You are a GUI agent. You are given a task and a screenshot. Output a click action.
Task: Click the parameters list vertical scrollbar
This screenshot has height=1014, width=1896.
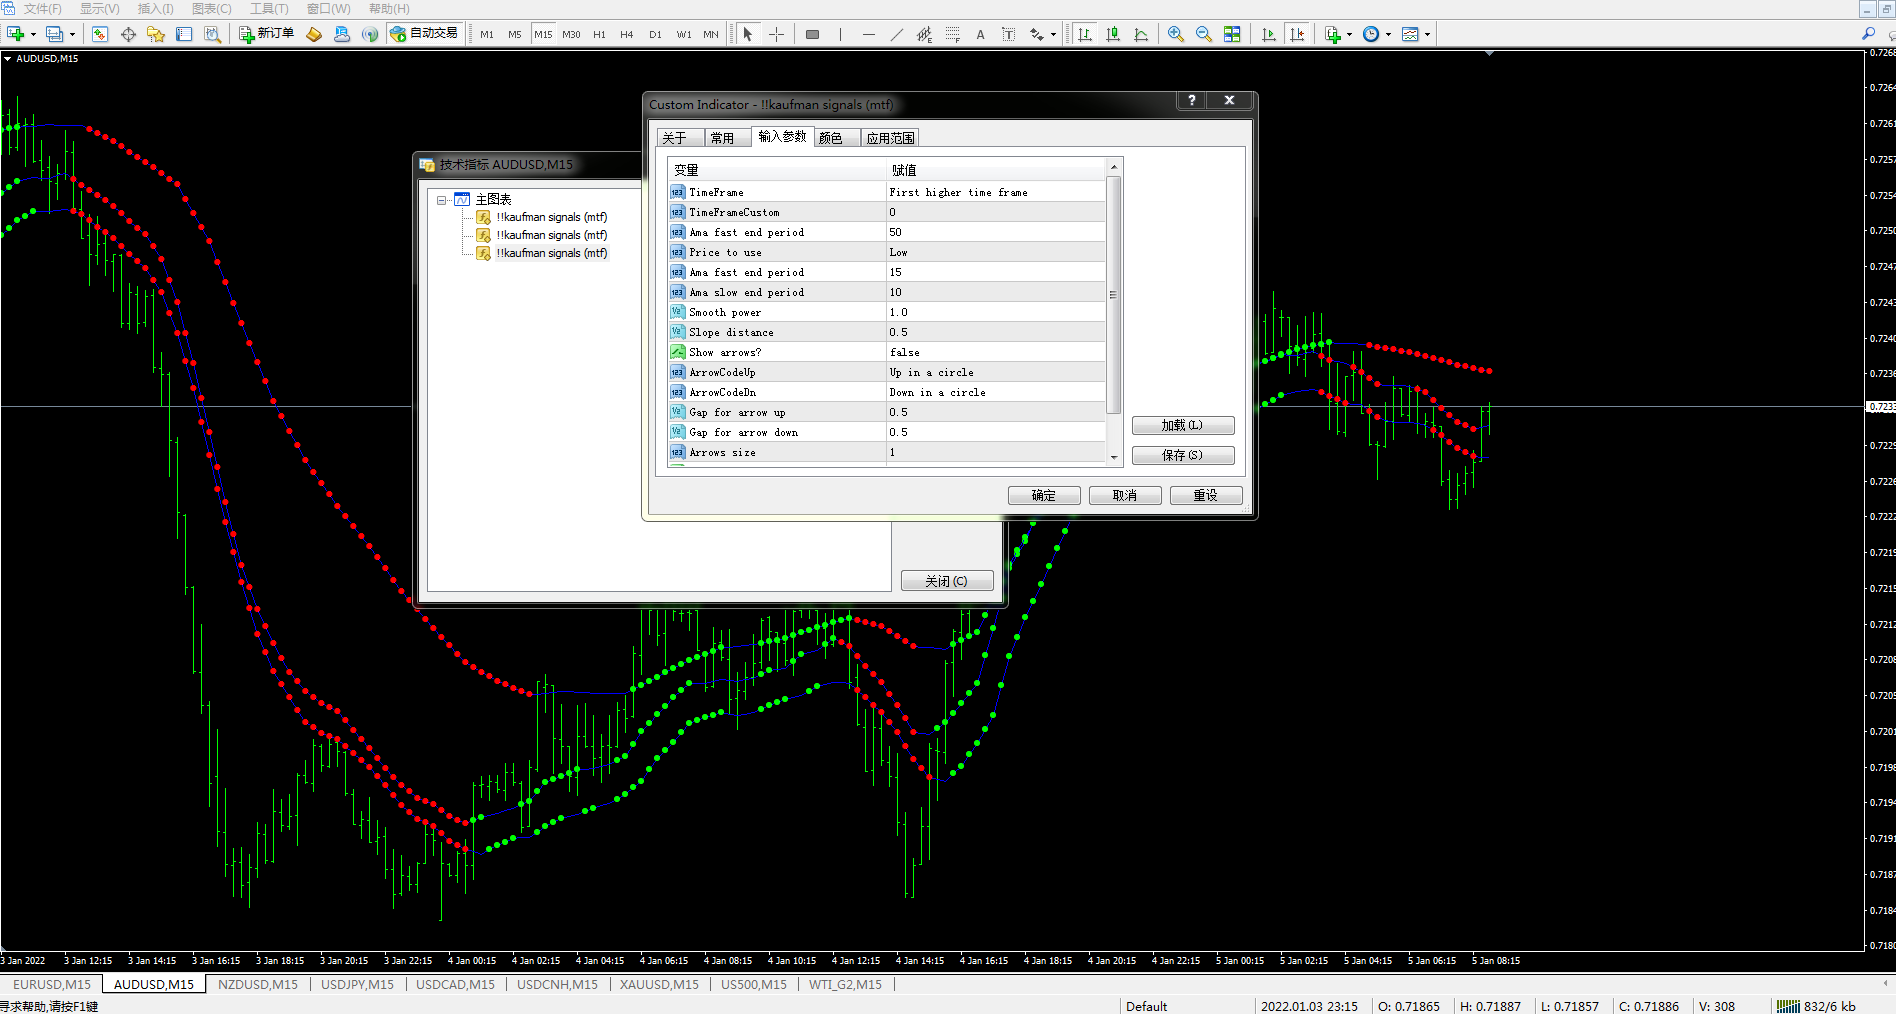point(1113,294)
